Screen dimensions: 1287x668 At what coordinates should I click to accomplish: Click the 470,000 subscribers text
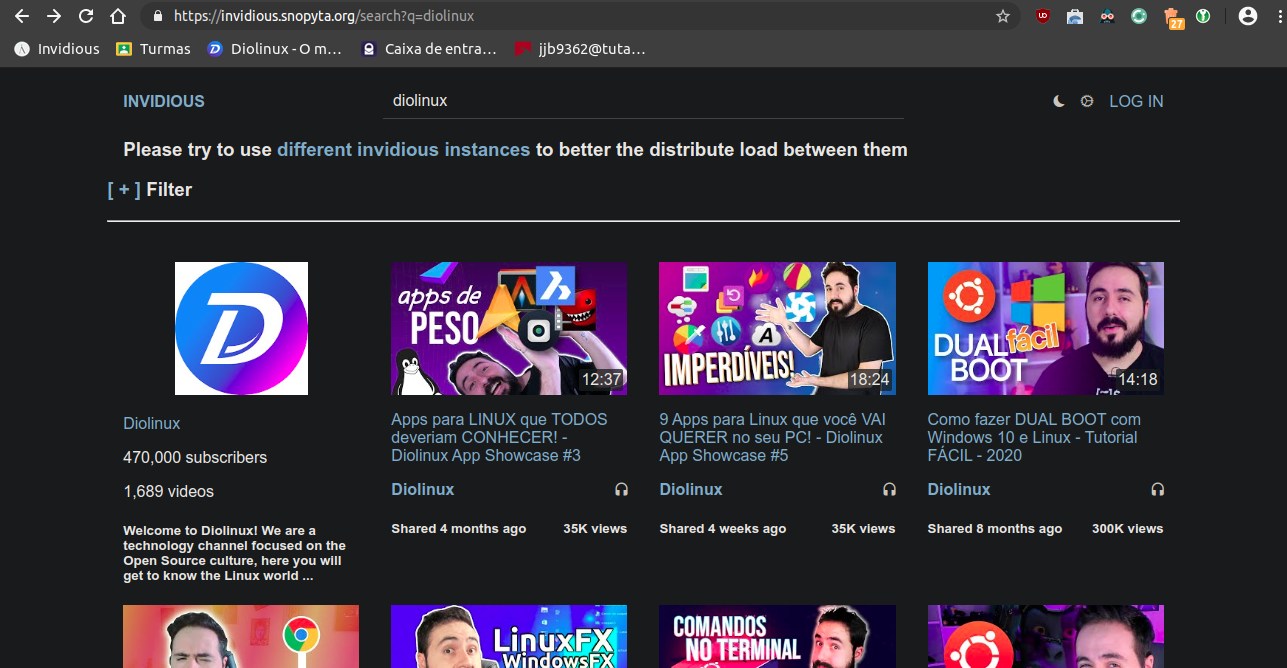tap(195, 457)
